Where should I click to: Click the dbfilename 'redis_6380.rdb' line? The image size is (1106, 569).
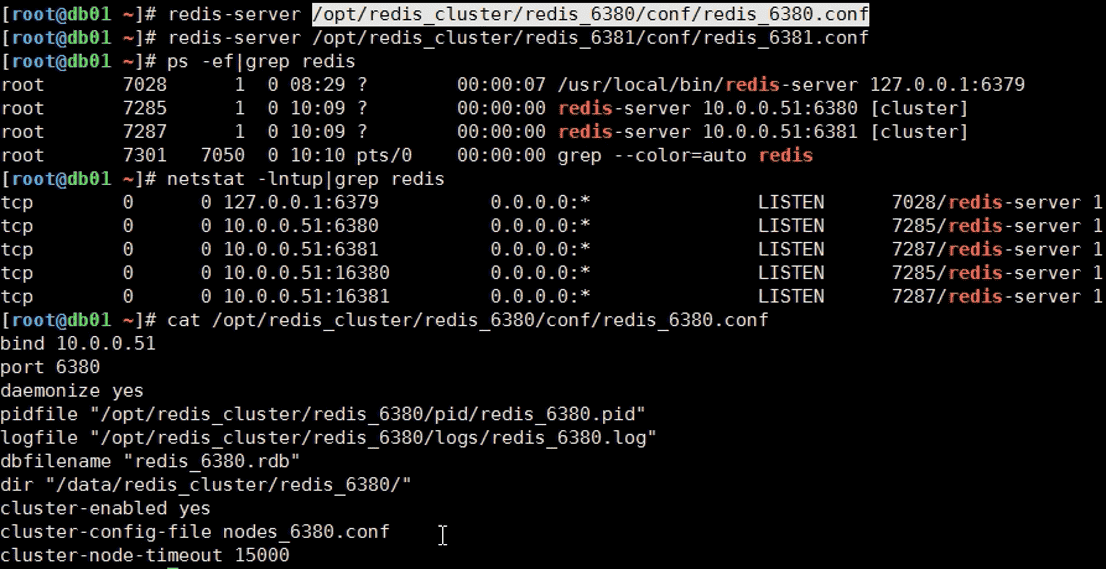pos(150,461)
